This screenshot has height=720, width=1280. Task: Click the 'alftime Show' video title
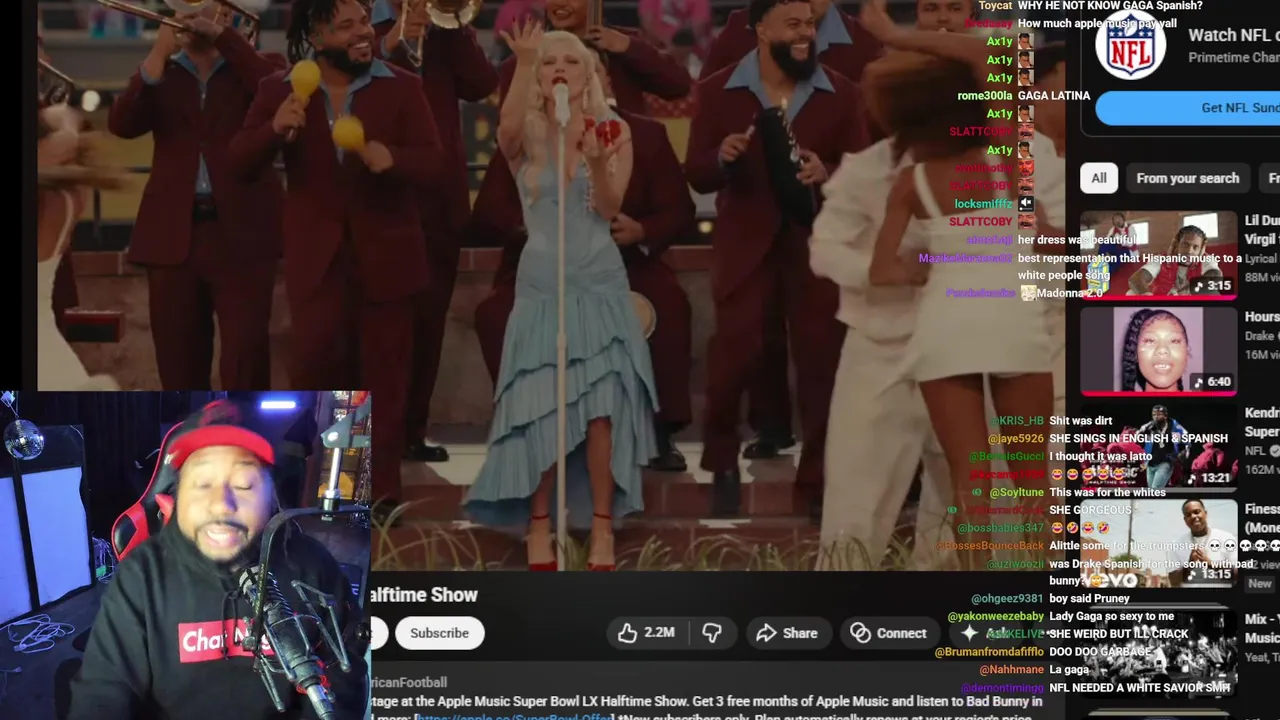(424, 595)
